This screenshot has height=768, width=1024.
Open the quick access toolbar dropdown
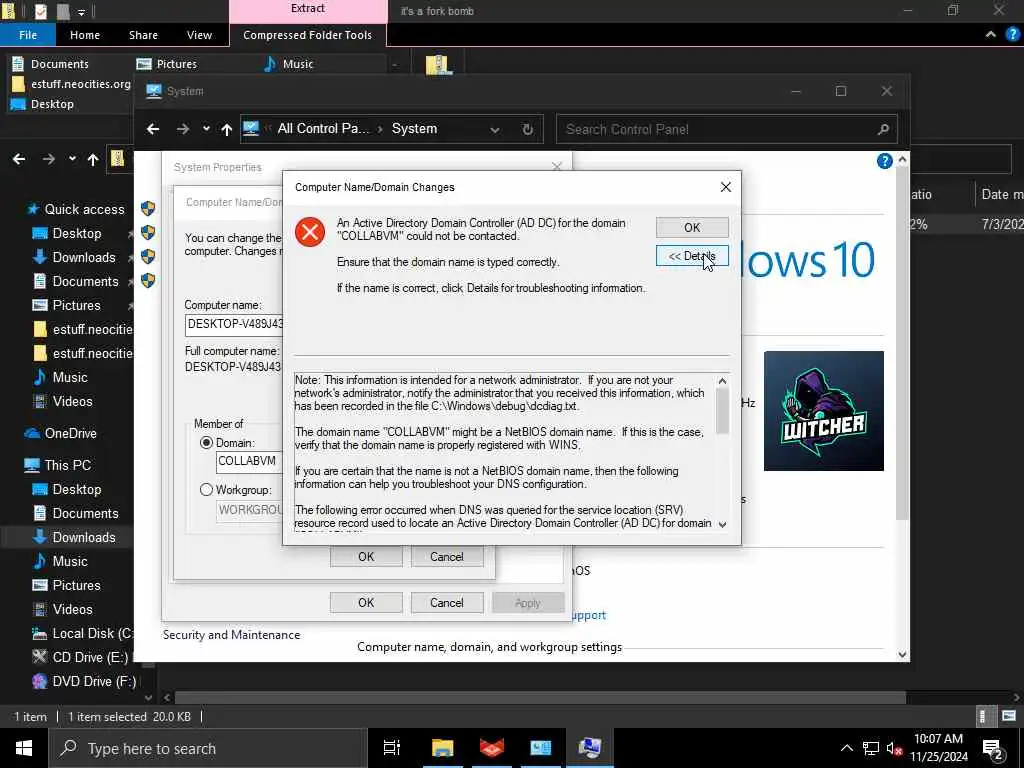coord(81,12)
